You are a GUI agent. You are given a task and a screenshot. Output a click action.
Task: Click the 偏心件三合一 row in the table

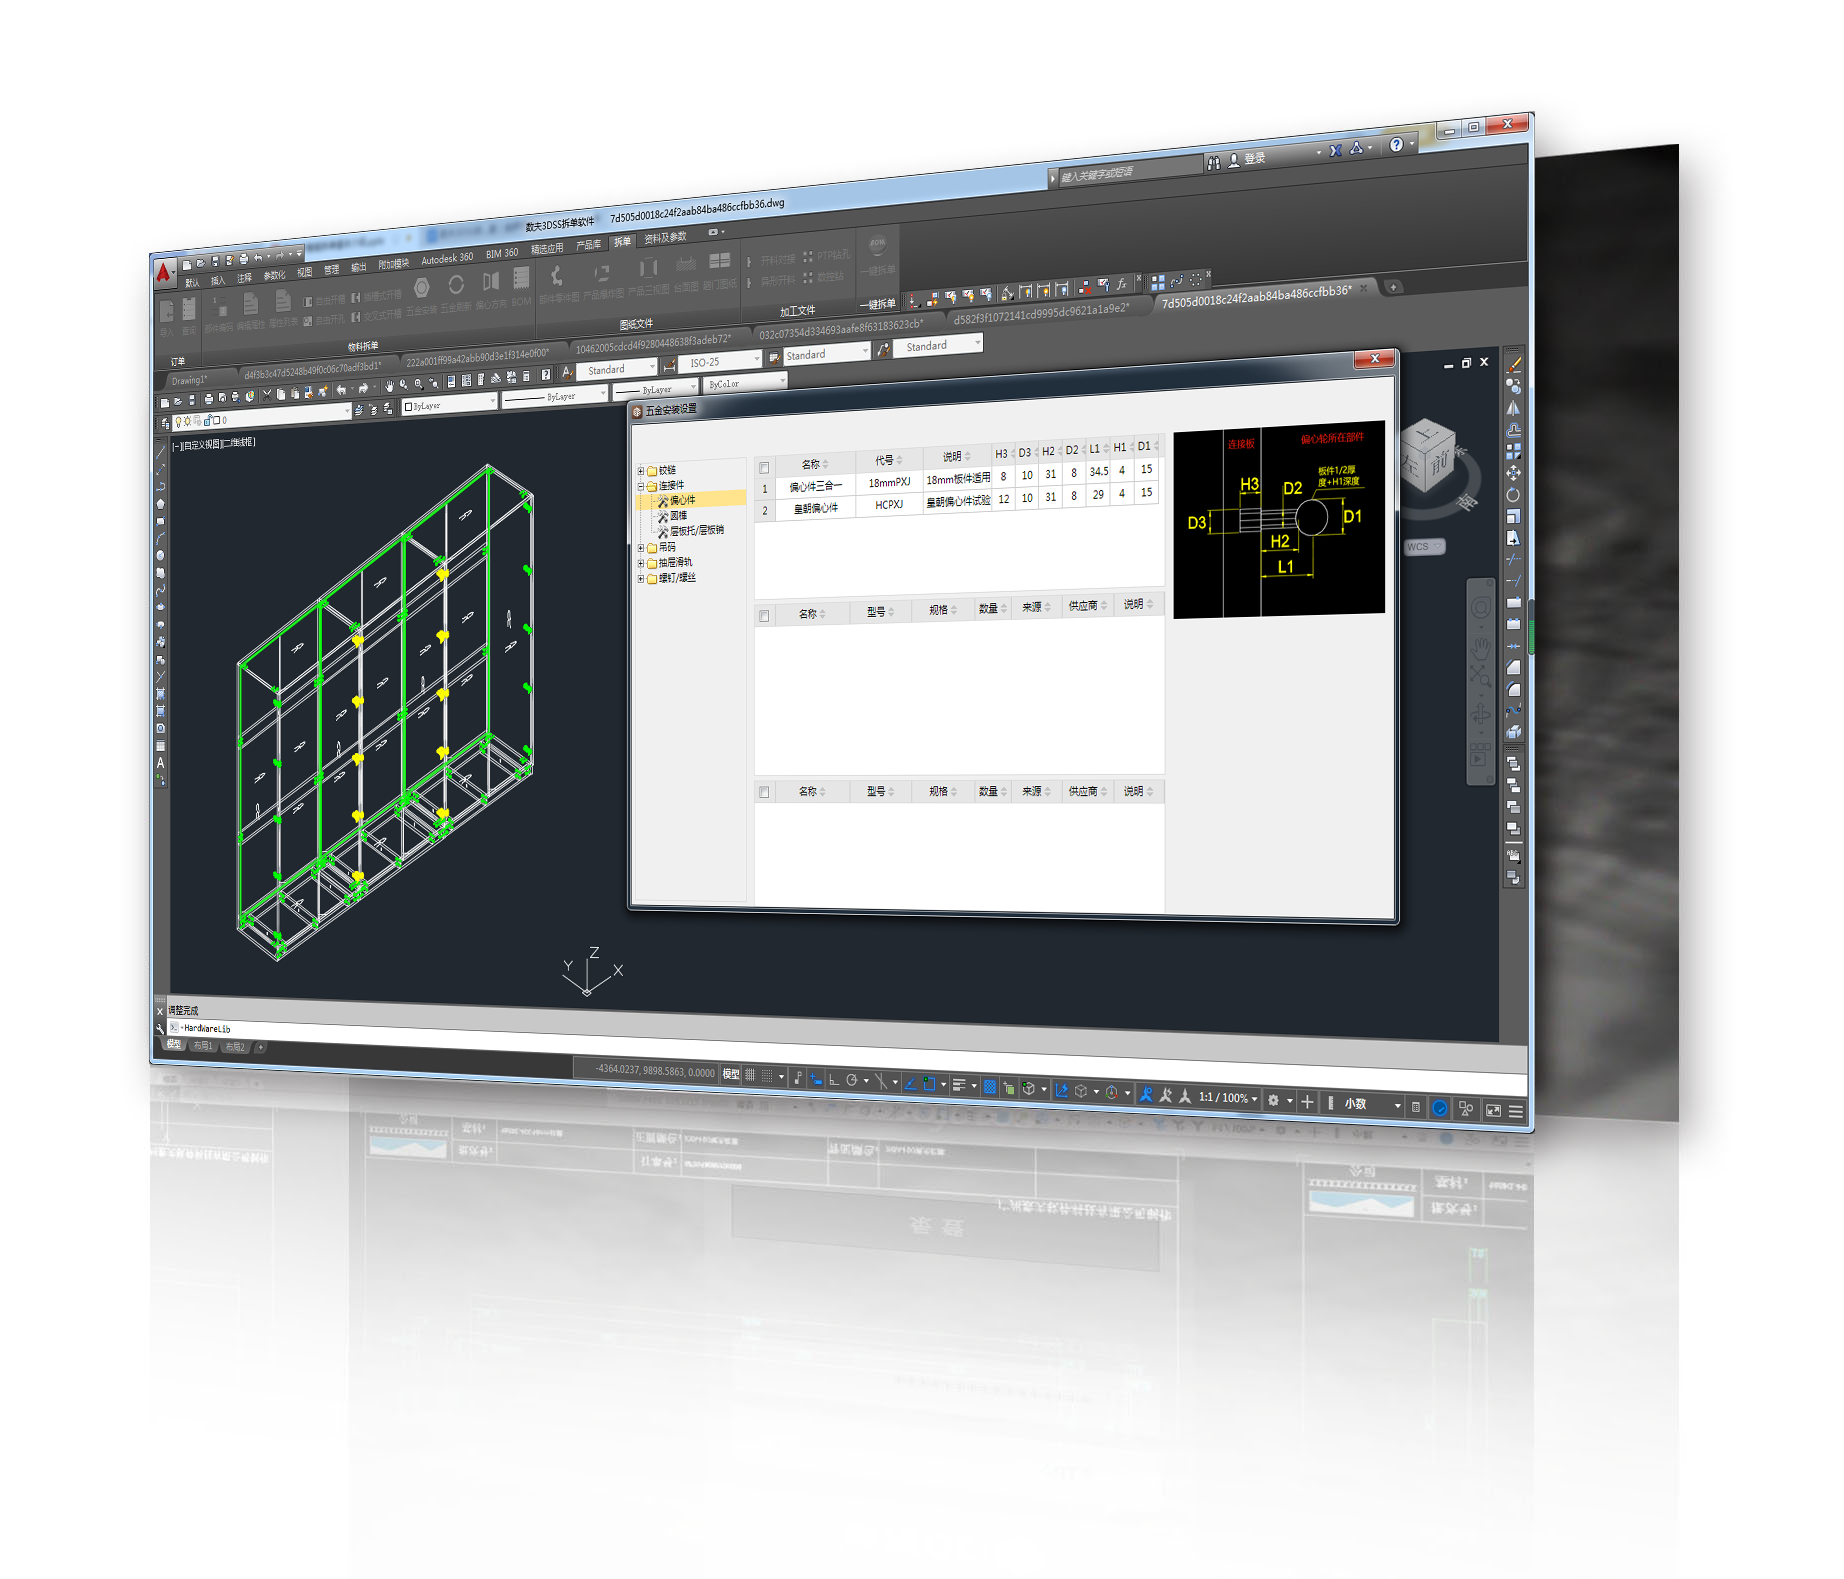[x=815, y=486]
